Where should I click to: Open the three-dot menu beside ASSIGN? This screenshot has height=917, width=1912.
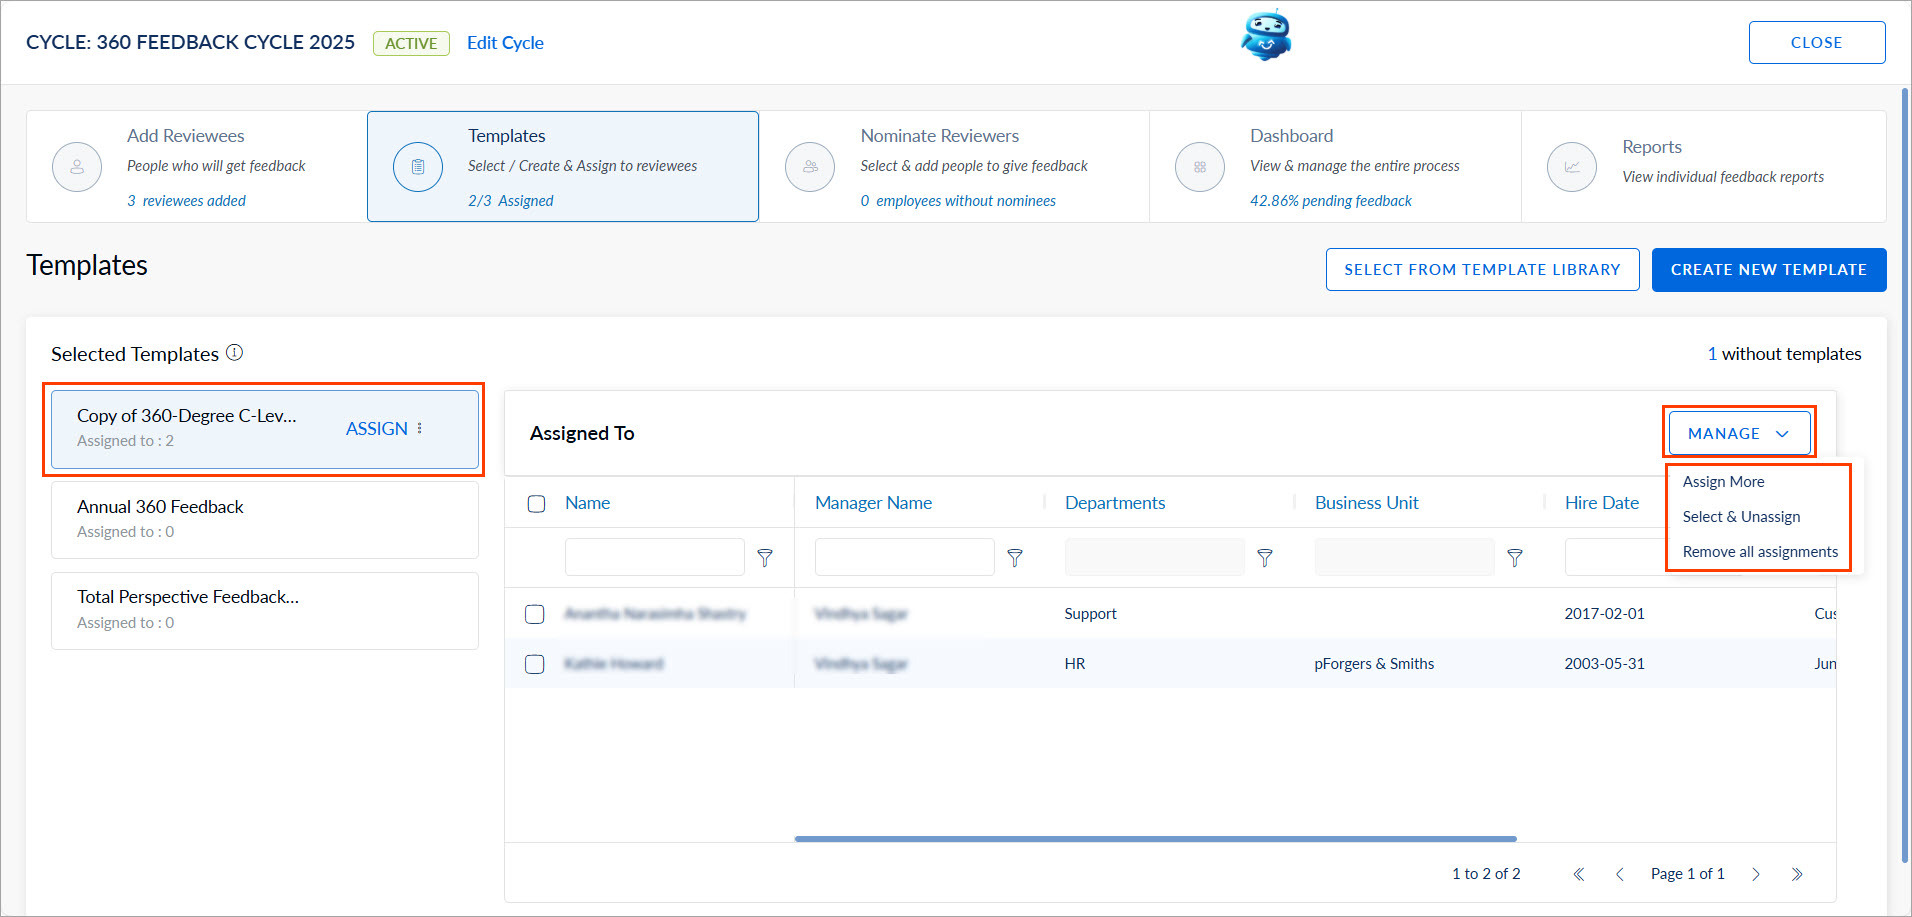pos(420,428)
